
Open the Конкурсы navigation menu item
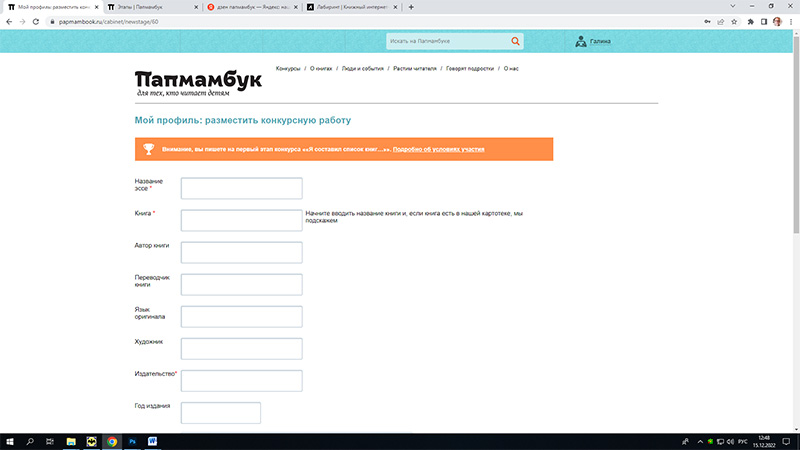(x=288, y=68)
